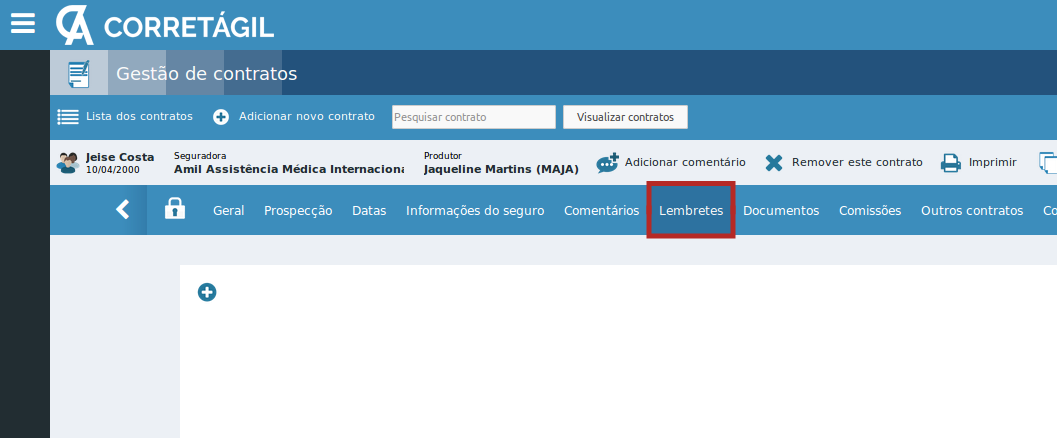
Task: Go back with the left chevron arrow
Action: [x=122, y=210]
